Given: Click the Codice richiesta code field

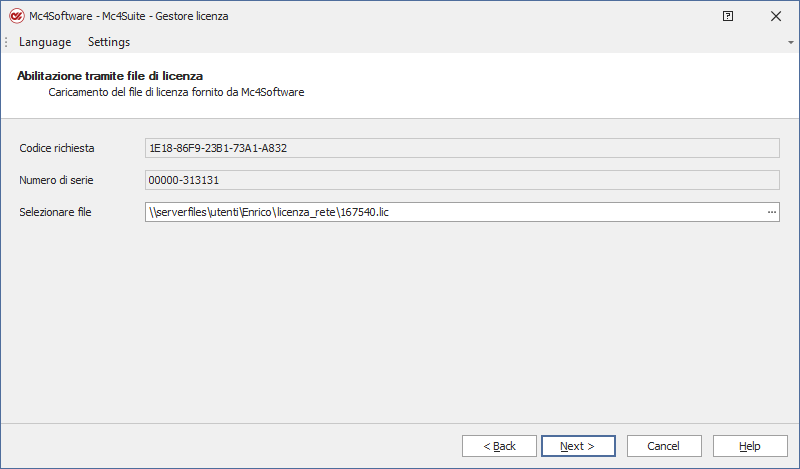Looking at the screenshot, I should [x=462, y=148].
